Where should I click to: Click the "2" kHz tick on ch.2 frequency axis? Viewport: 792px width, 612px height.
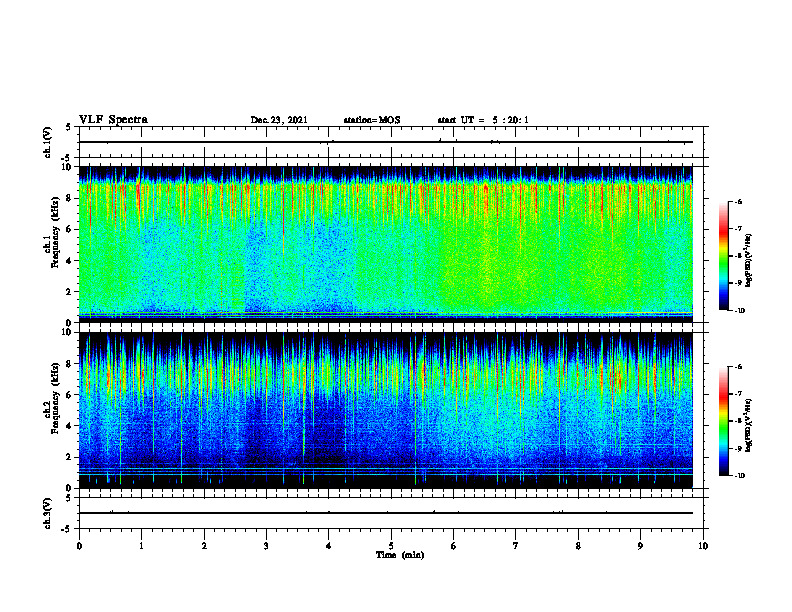[x=70, y=457]
